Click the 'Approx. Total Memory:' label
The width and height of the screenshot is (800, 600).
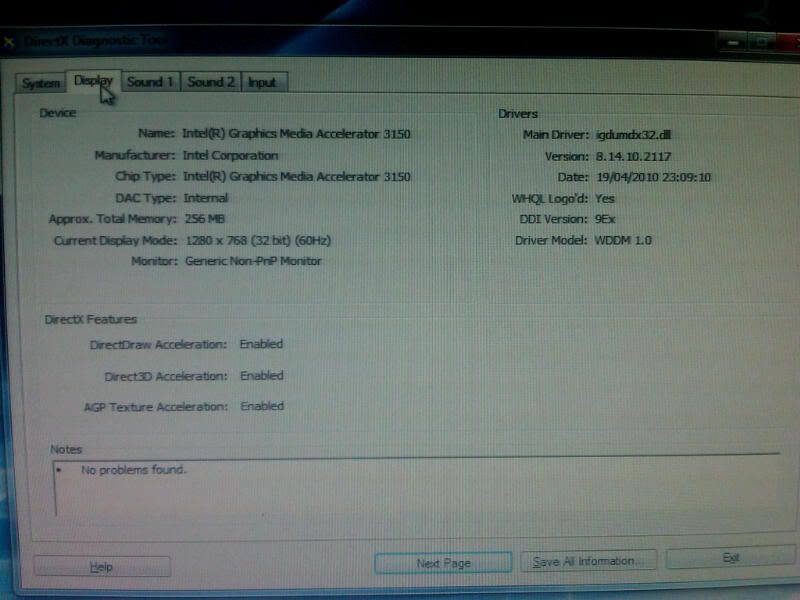pos(113,219)
